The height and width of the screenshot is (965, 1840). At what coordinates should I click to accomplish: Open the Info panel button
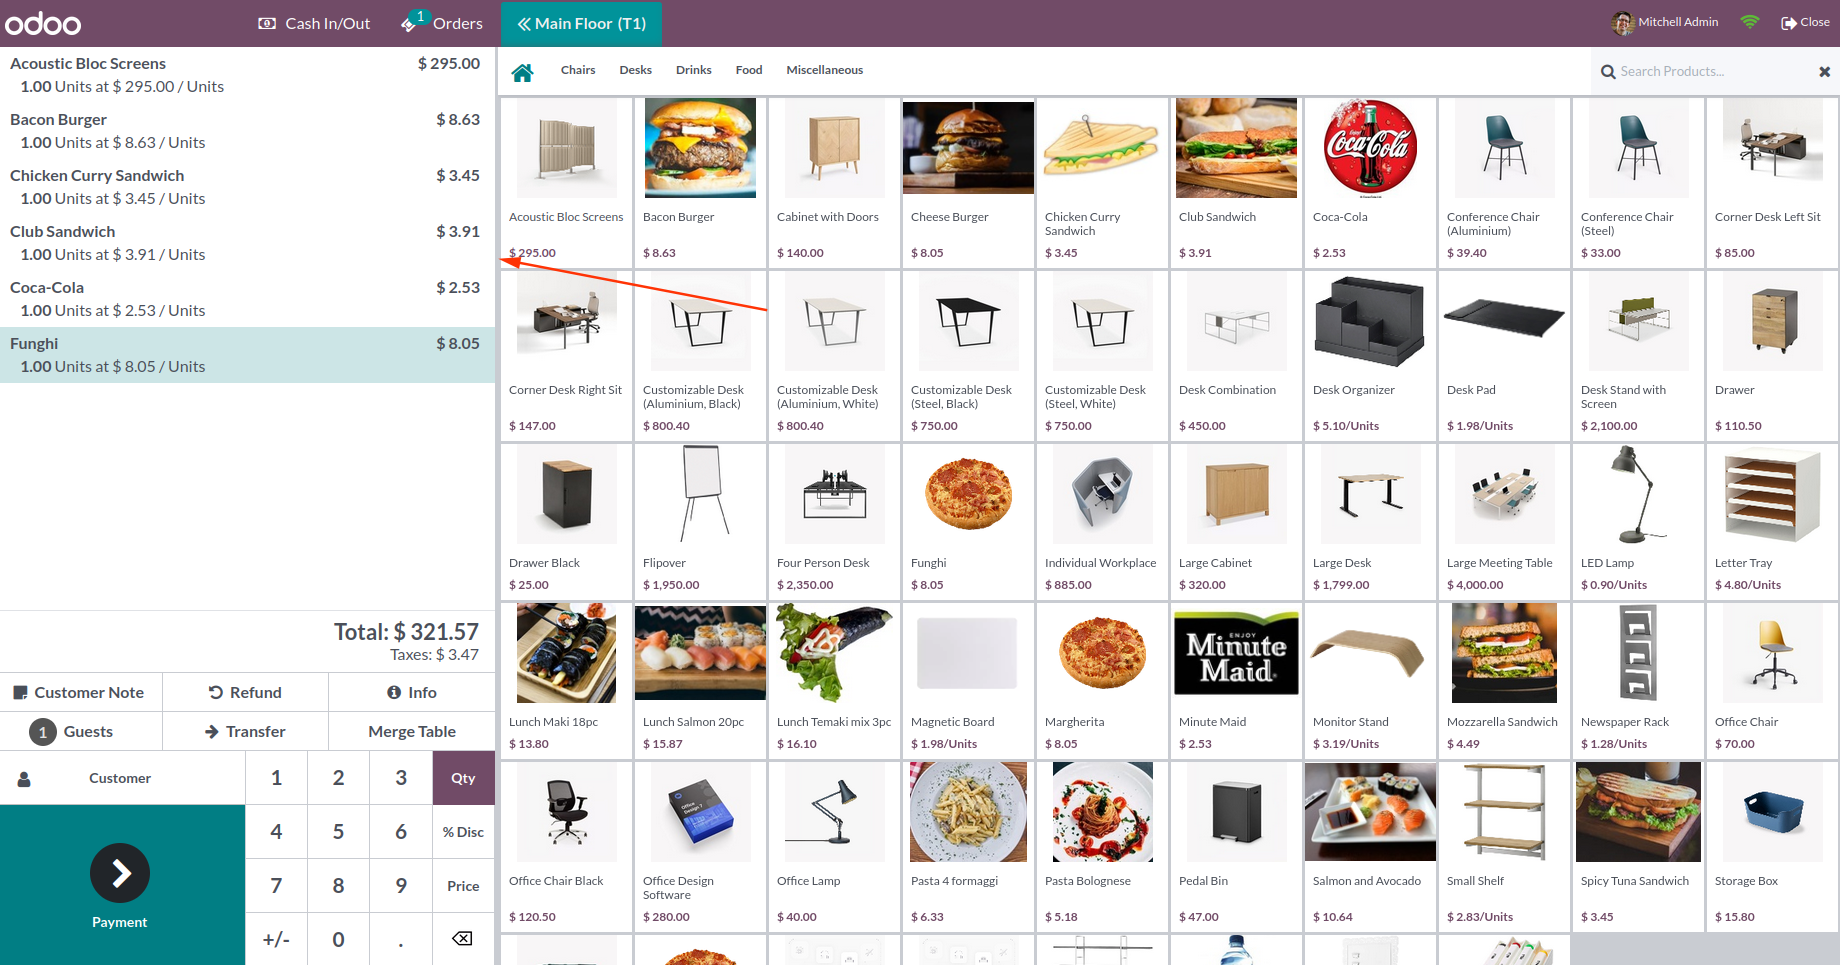412,692
